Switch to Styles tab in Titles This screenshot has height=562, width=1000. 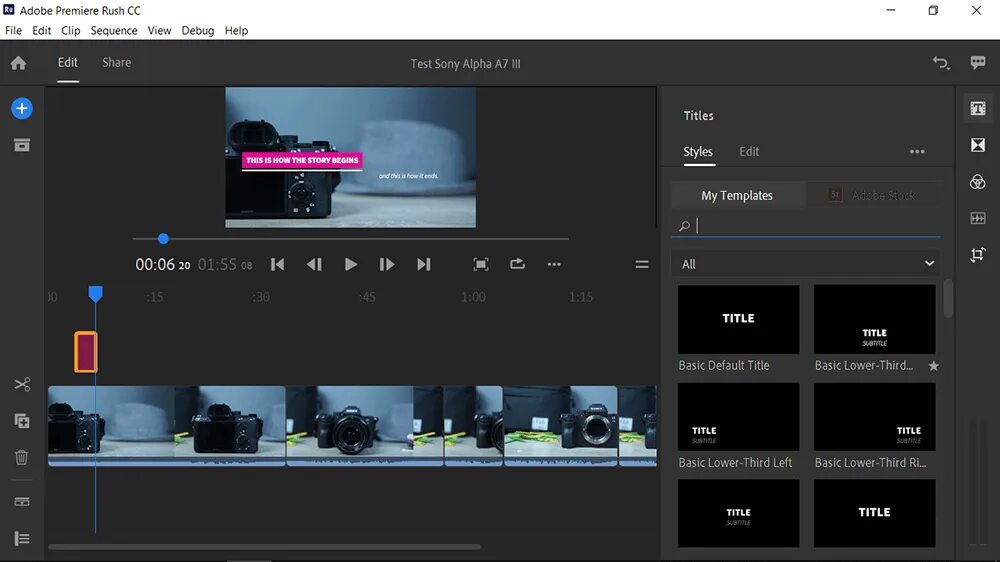coord(698,152)
